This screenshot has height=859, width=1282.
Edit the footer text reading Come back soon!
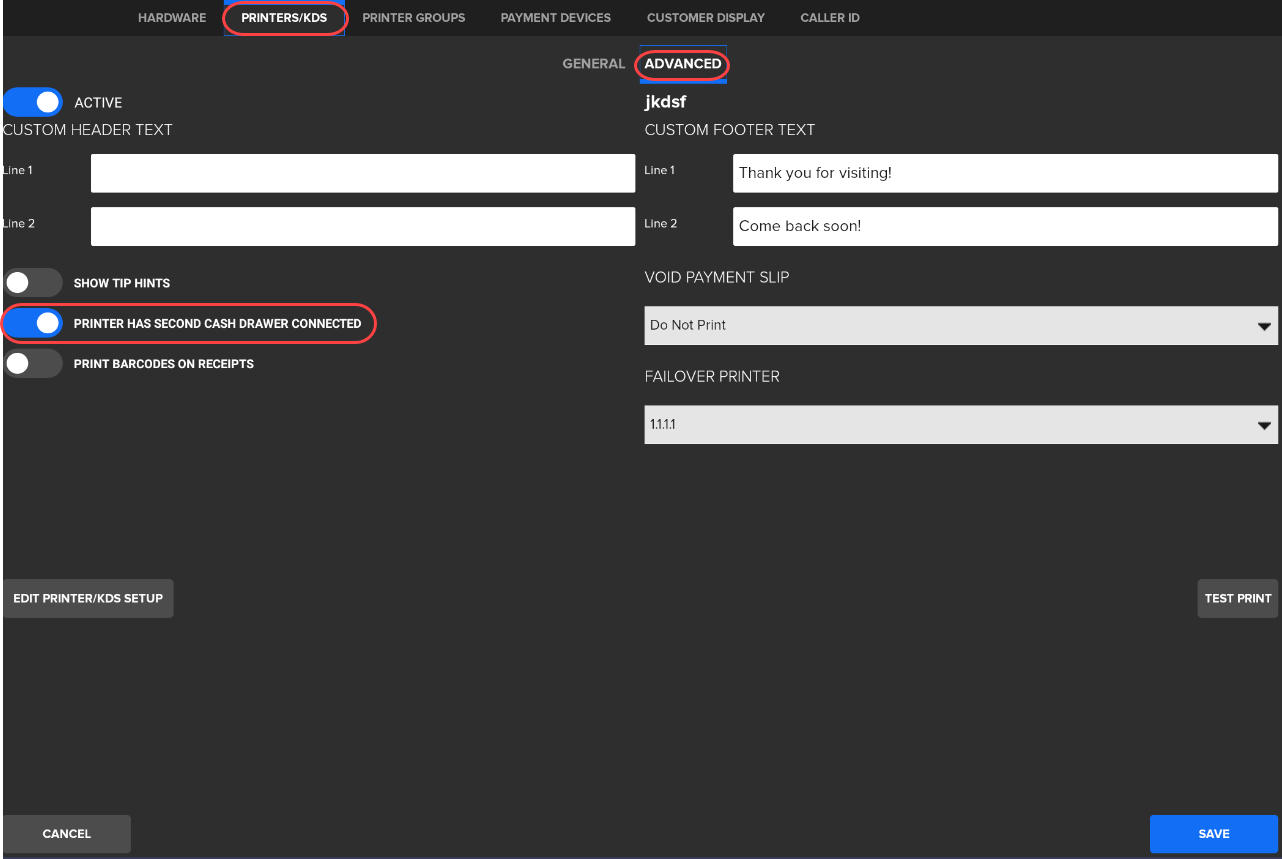coord(1005,226)
